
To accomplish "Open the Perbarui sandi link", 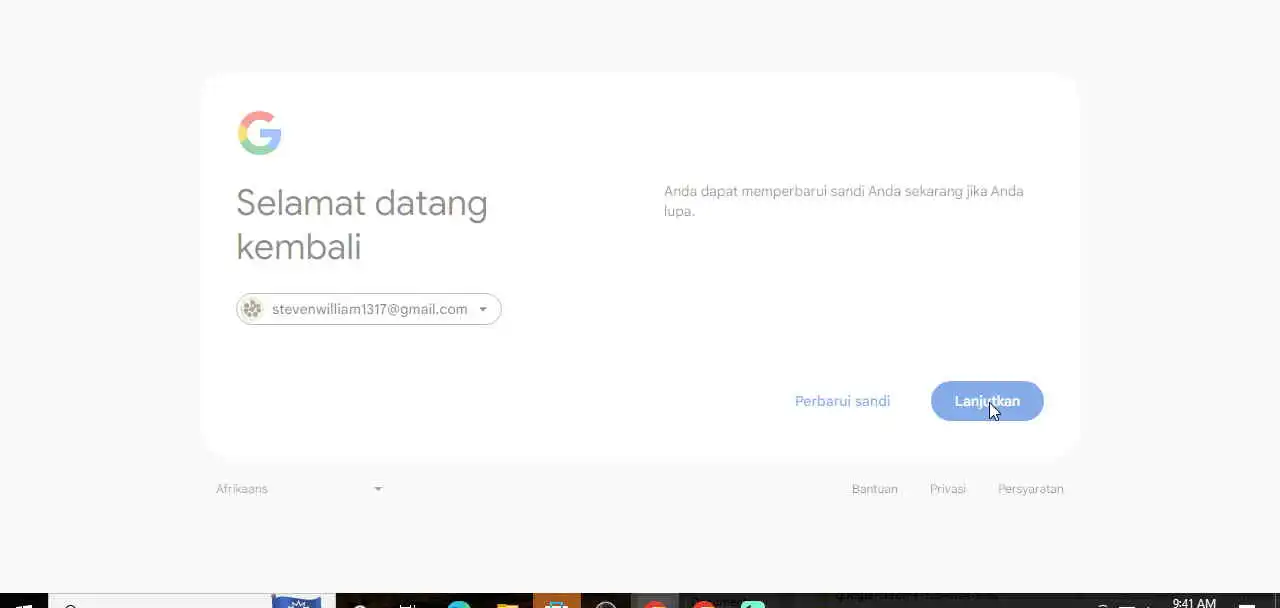I will coord(842,401).
